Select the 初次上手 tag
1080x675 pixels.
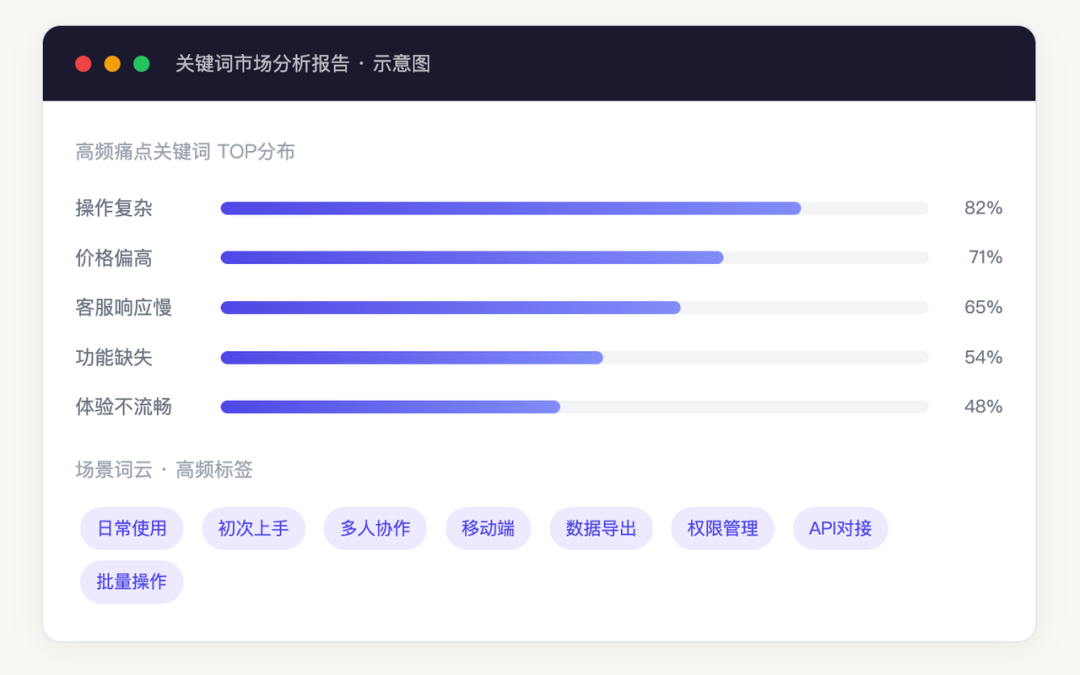pyautogui.click(x=253, y=528)
